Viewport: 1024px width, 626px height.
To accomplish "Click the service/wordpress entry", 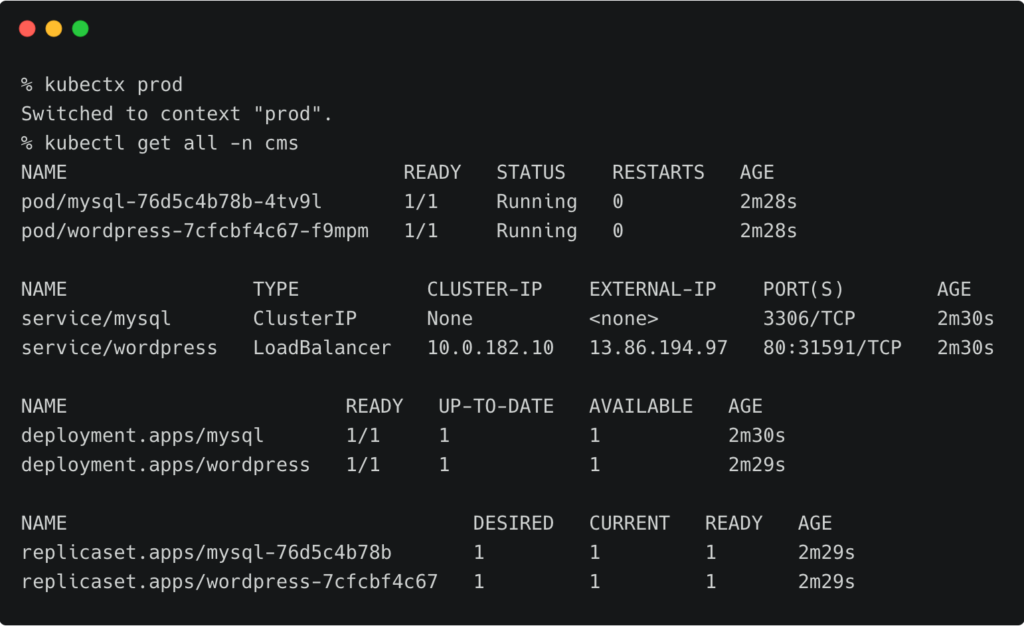I will (119, 348).
